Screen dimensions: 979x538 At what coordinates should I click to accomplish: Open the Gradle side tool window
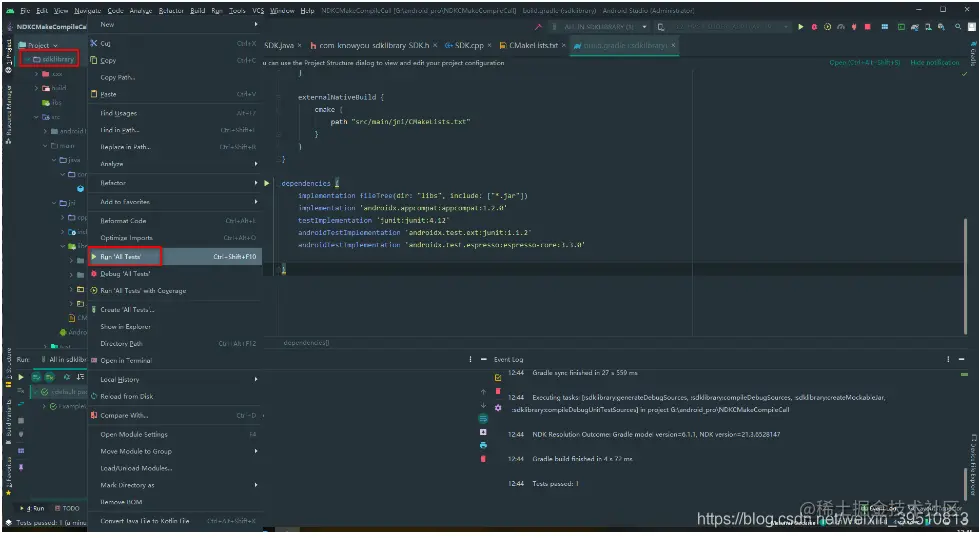click(973, 55)
